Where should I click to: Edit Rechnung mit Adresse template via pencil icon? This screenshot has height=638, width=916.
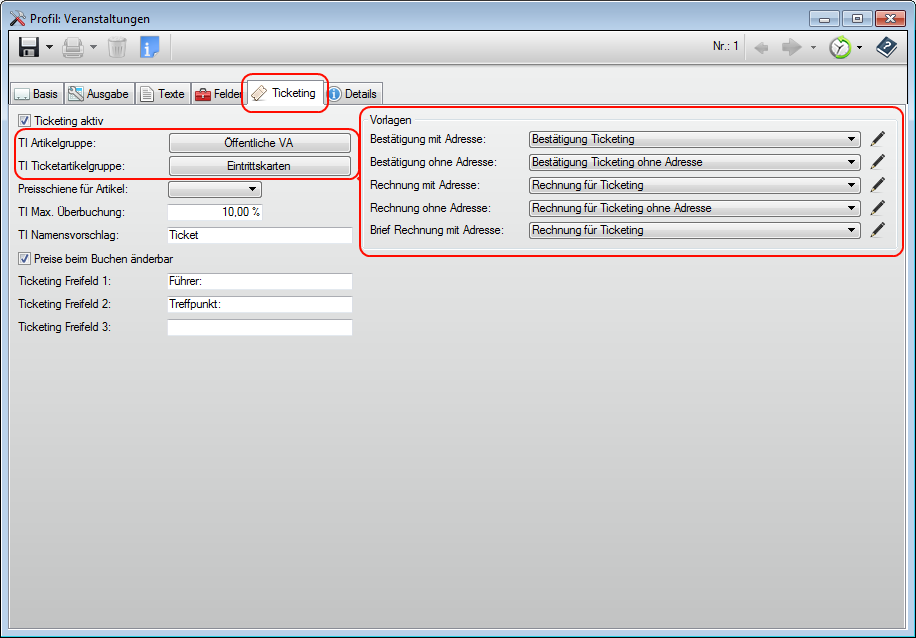coord(876,185)
